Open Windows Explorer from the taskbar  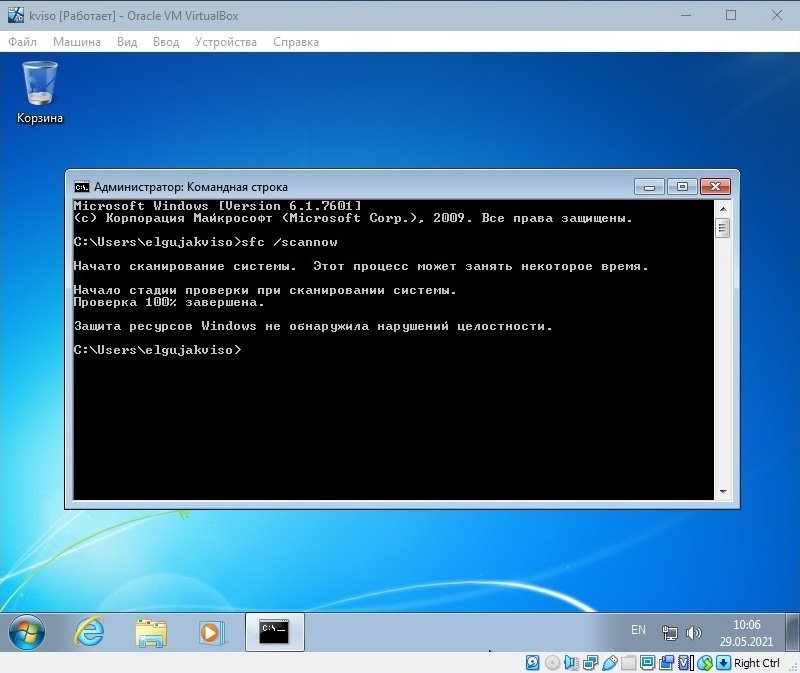click(151, 632)
